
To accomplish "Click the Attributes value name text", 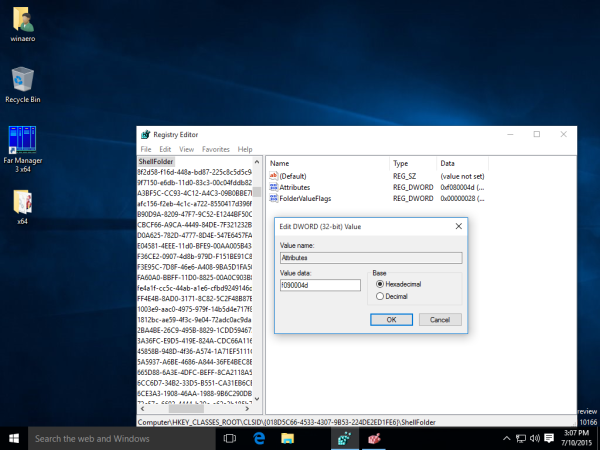I will pyautogui.click(x=295, y=187).
